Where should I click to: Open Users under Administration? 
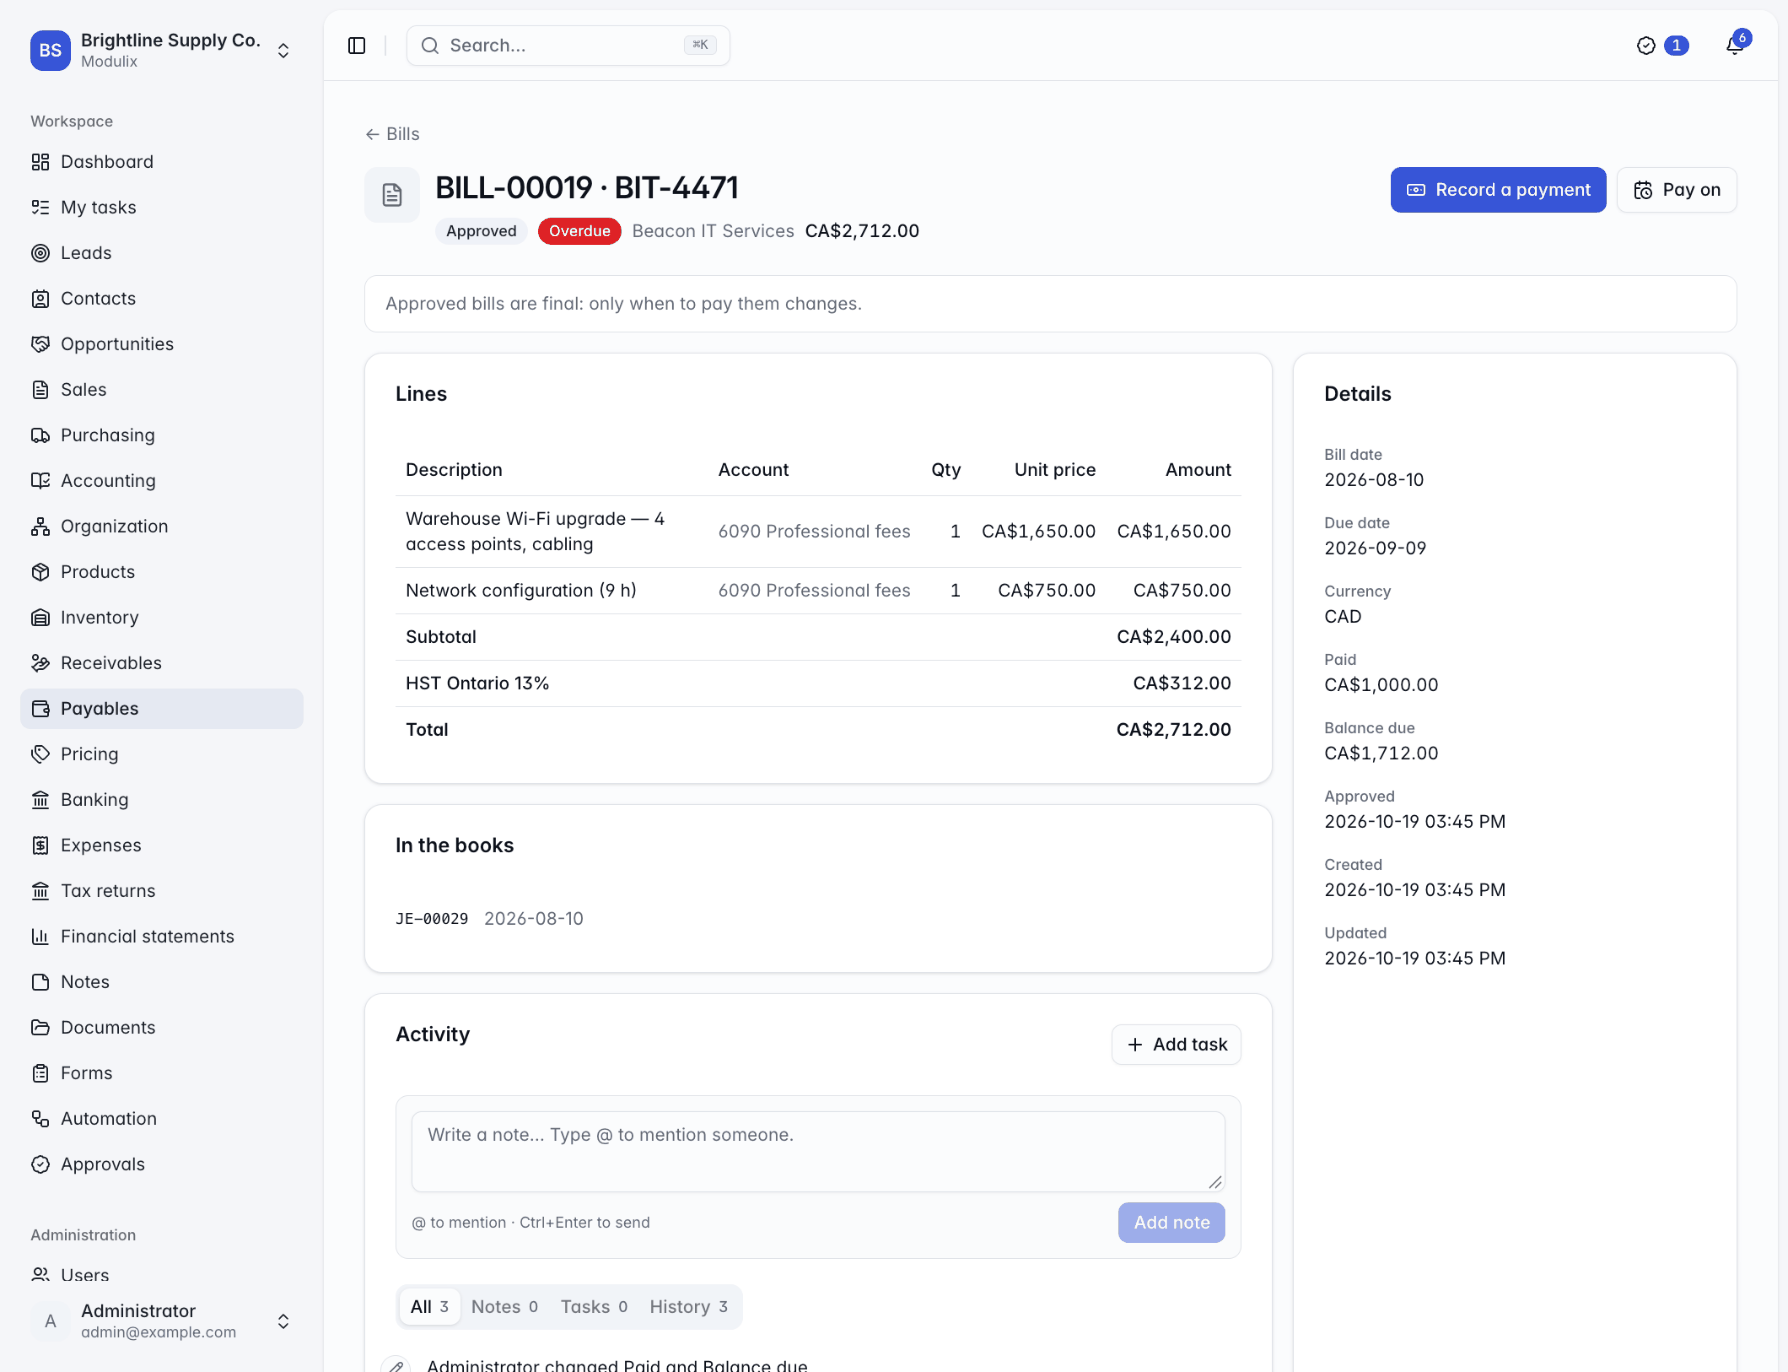161,1275
